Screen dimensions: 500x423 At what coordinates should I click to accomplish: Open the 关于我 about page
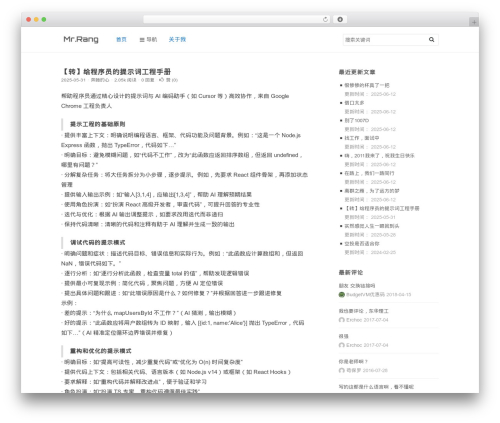tap(177, 40)
